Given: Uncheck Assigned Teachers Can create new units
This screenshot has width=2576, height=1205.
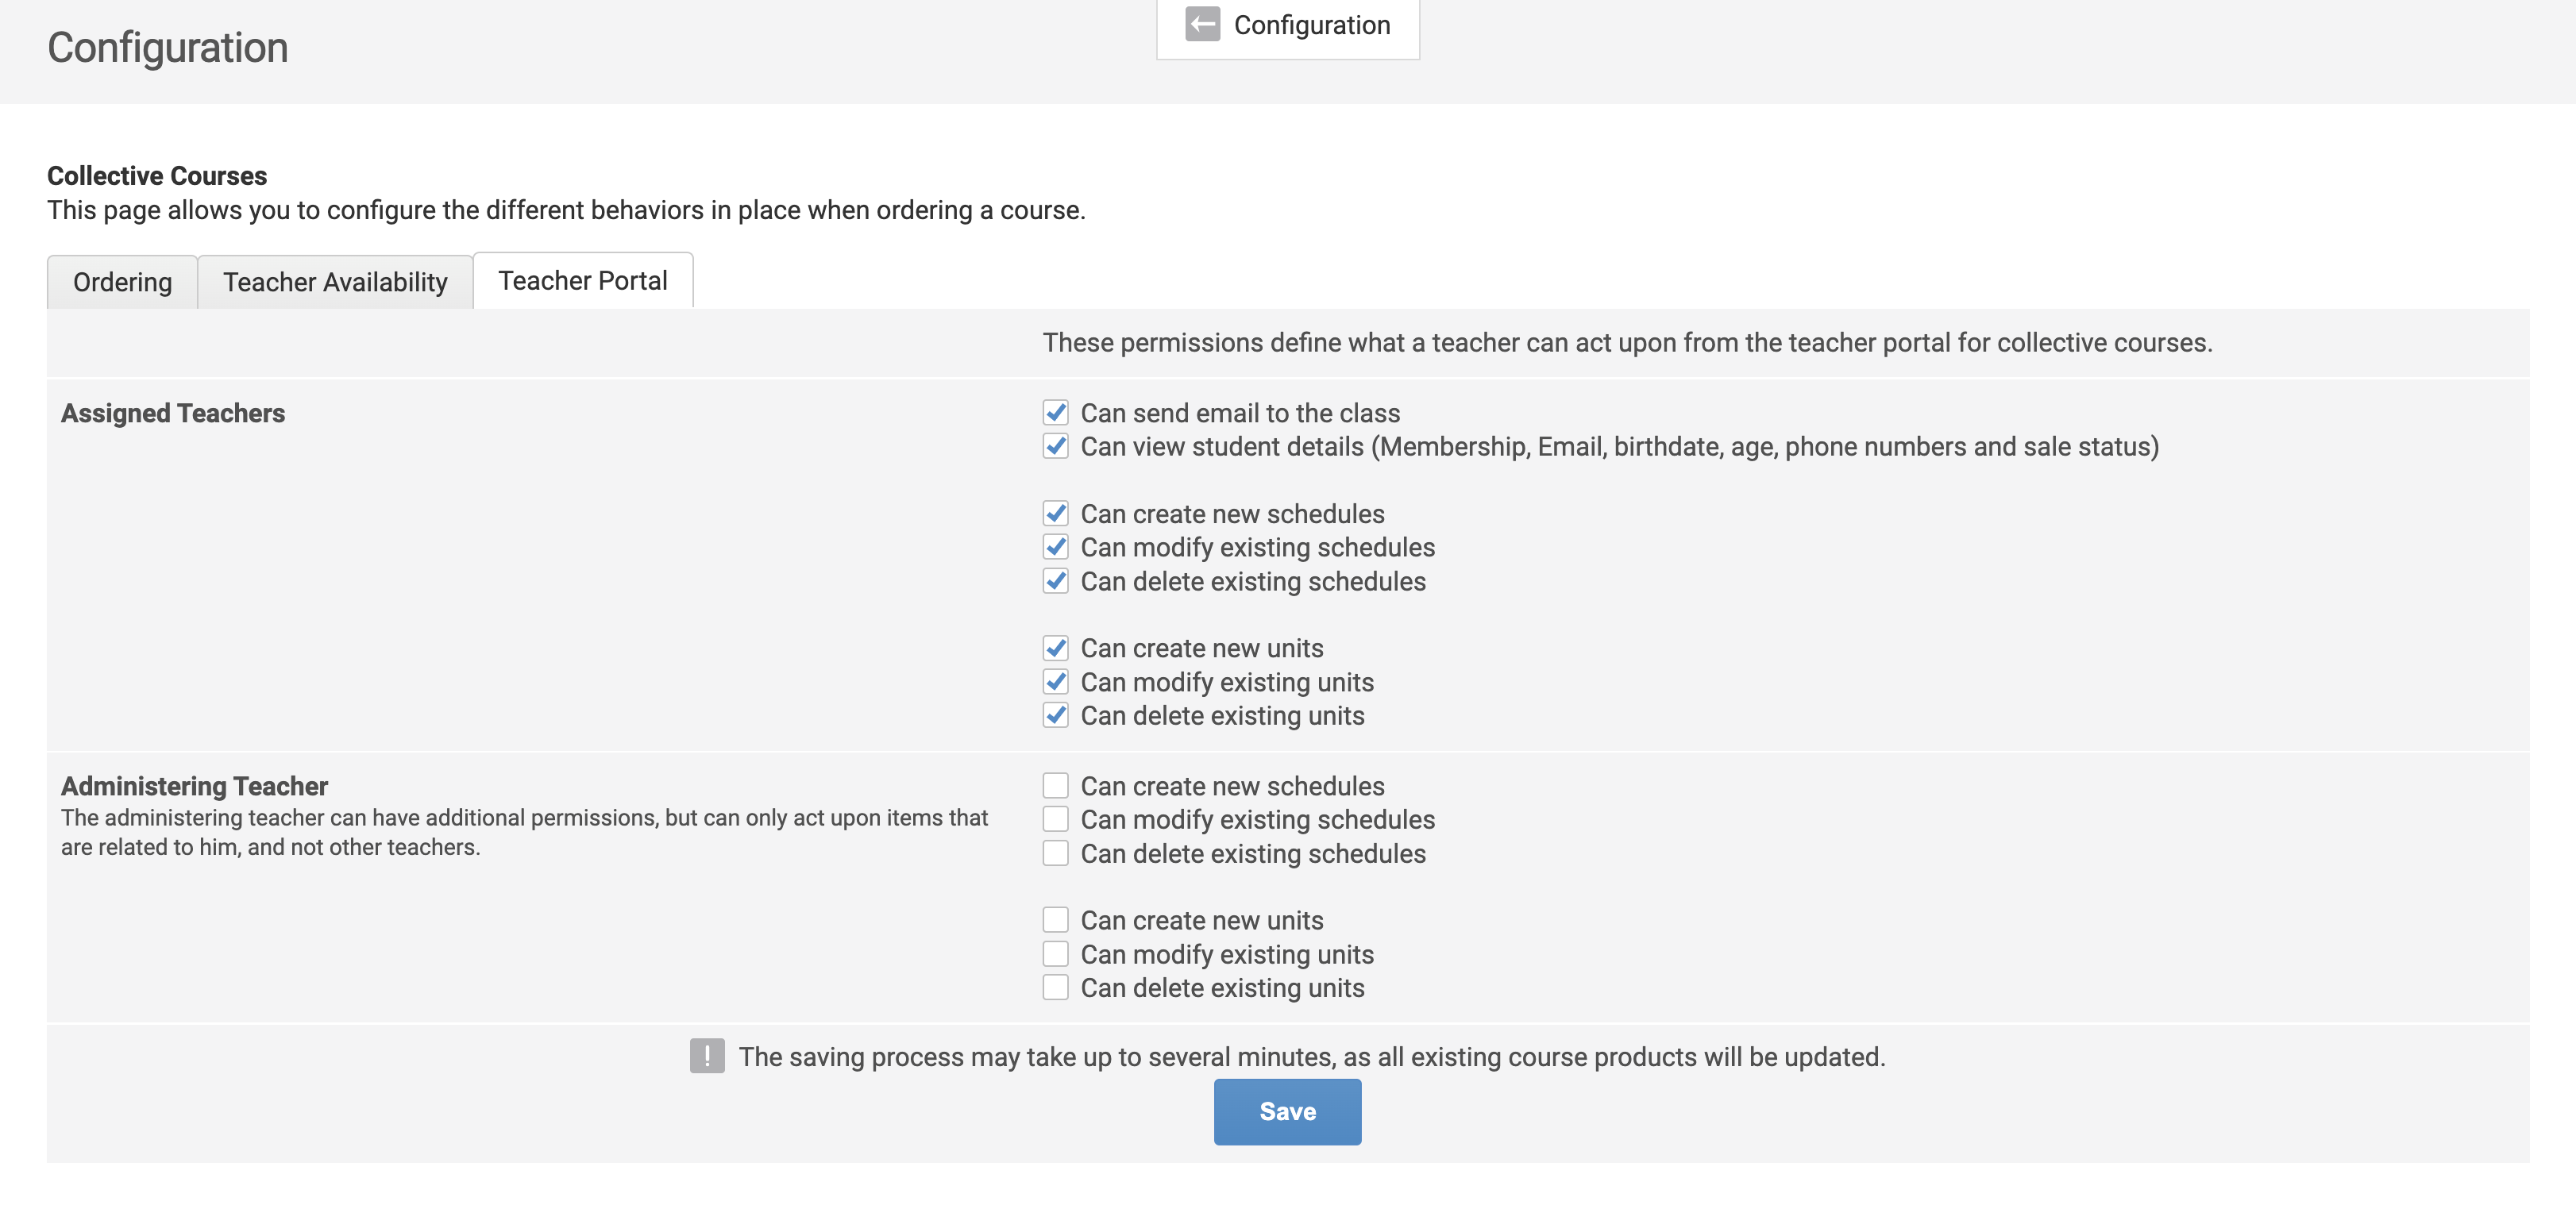Looking at the screenshot, I should [x=1055, y=648].
